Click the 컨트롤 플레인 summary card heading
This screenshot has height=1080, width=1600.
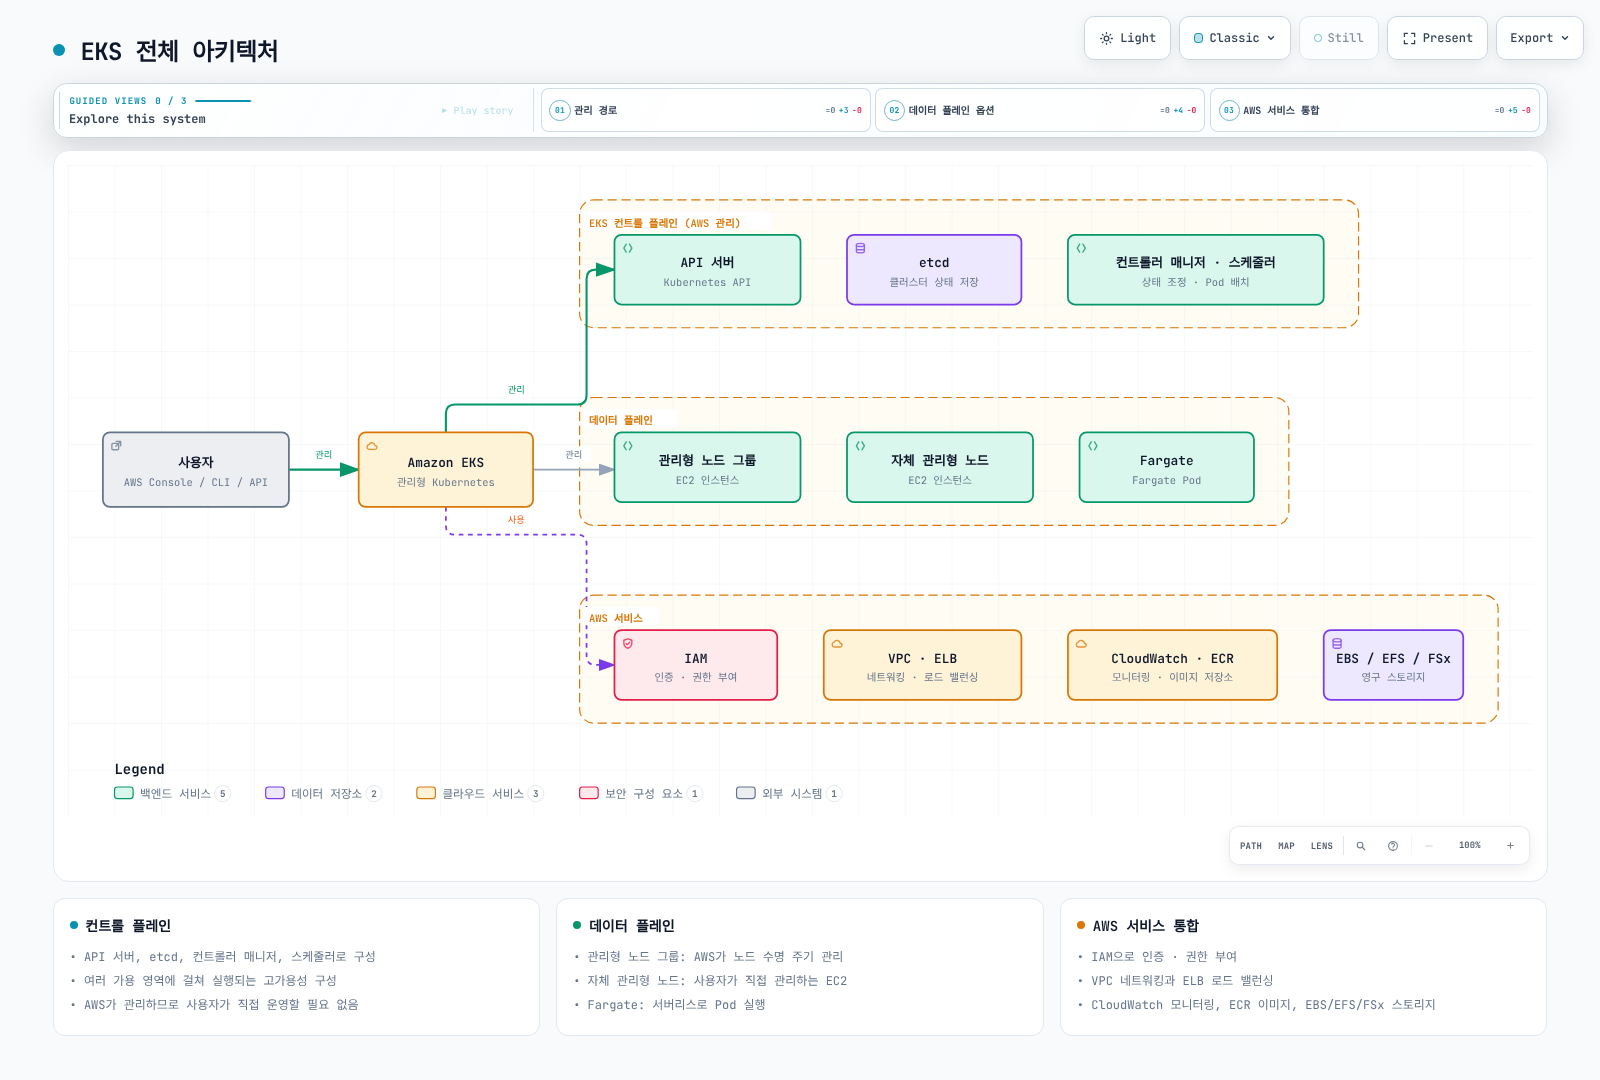128,926
